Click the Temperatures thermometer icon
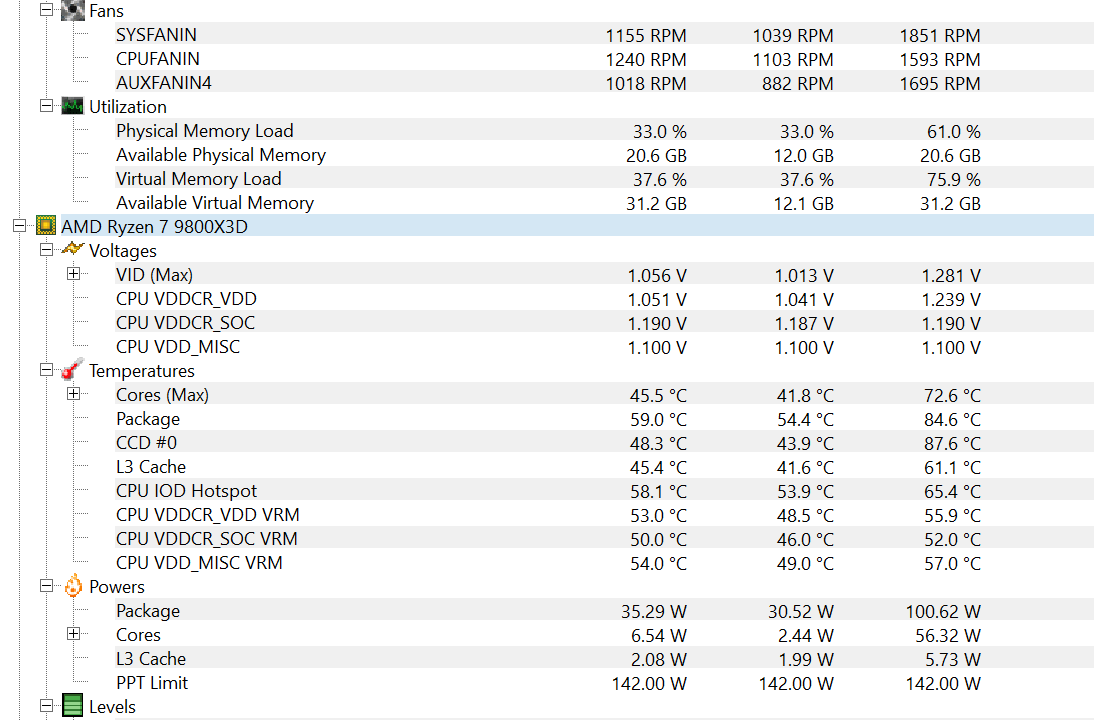1094x720 pixels. 73,370
